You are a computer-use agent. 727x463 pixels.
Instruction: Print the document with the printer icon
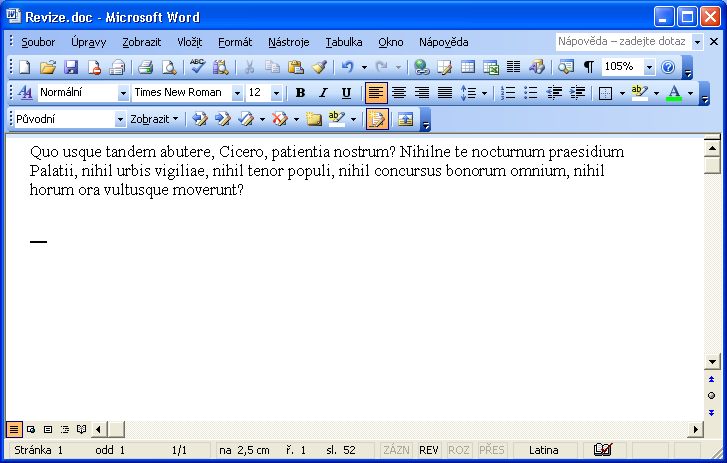146,68
